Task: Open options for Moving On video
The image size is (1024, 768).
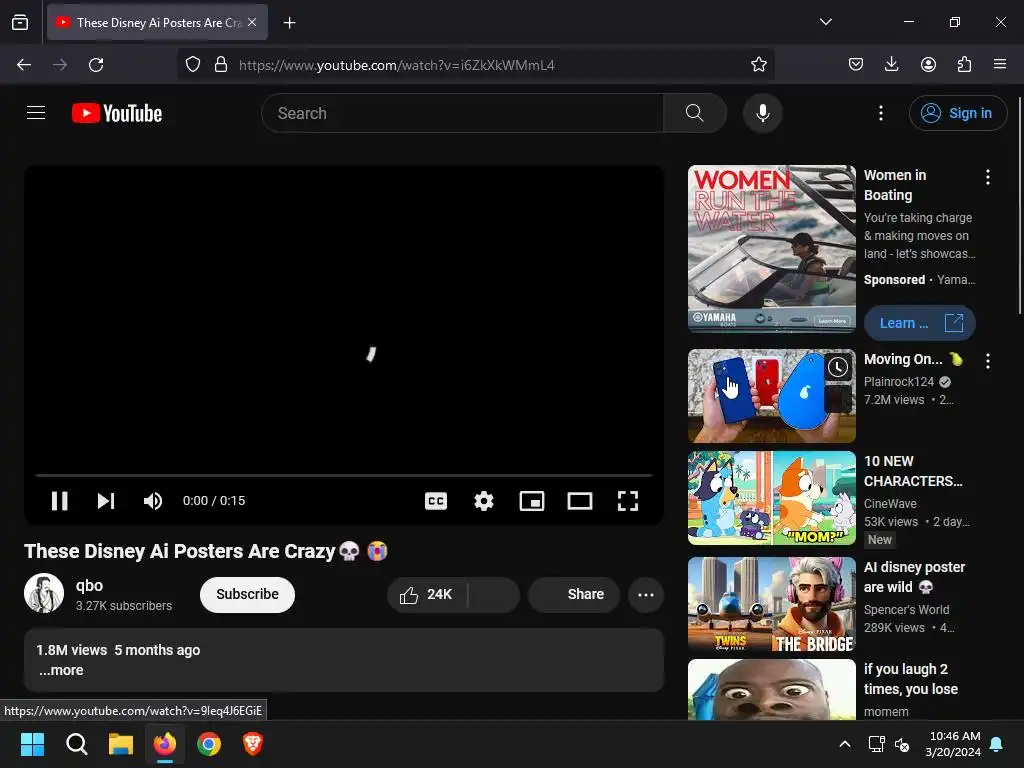Action: (x=987, y=360)
